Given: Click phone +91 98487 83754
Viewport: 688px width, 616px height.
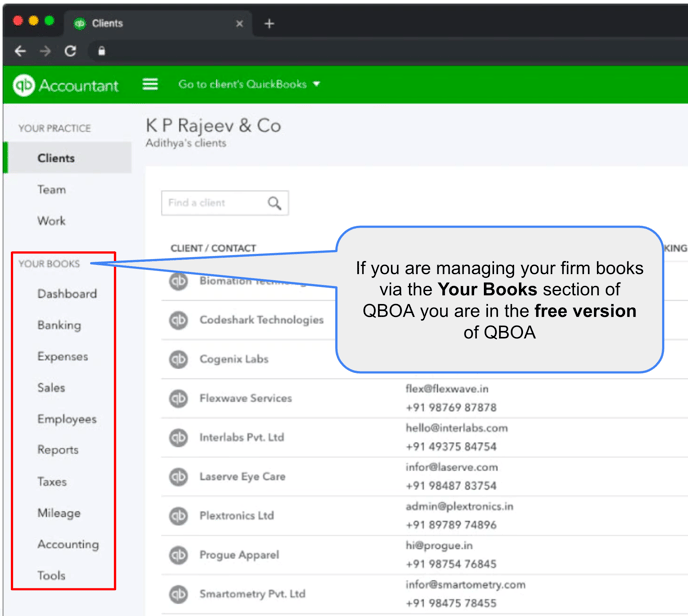Looking at the screenshot, I should [x=451, y=486].
